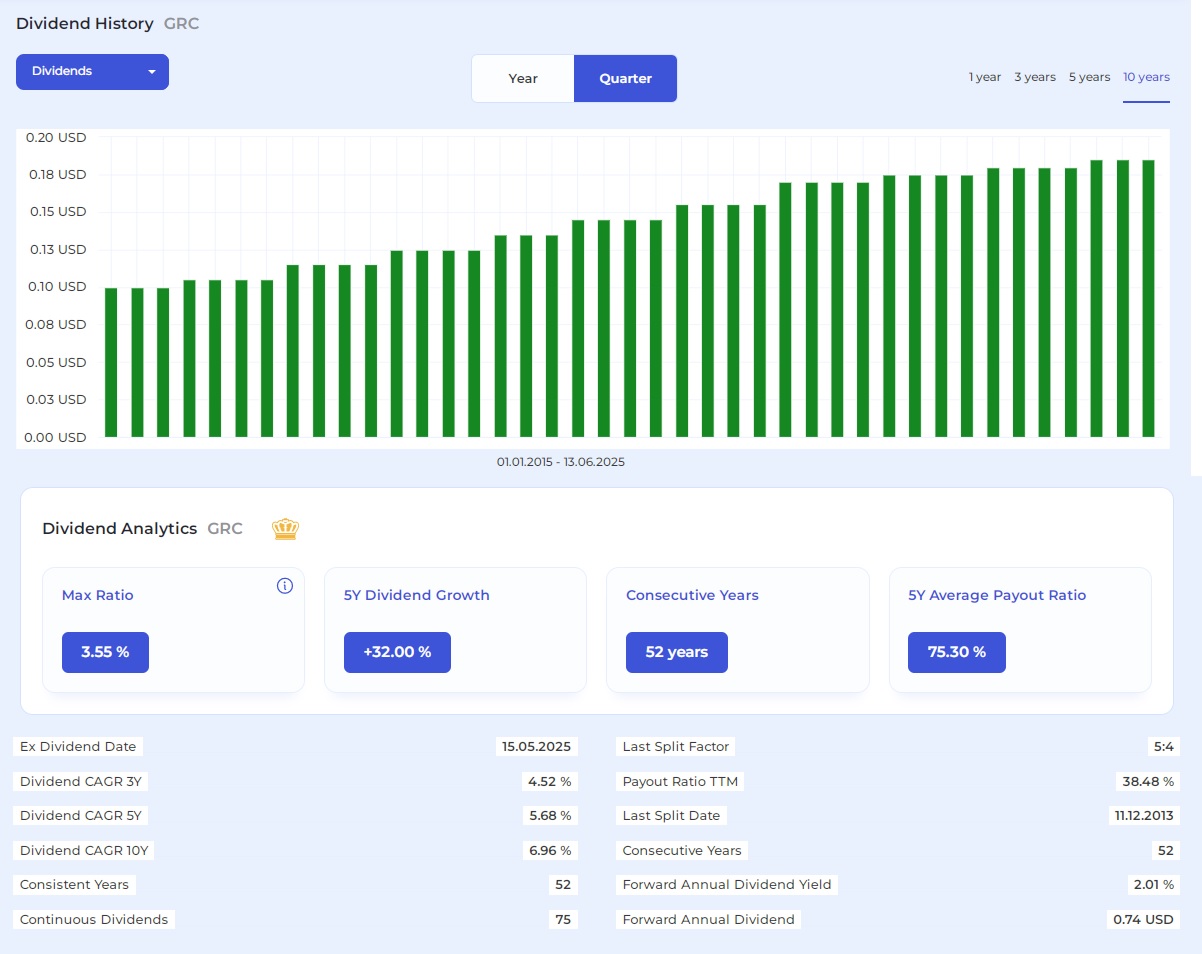Click the 75.30 % payout ratio badge
Image resolution: width=1202 pixels, height=954 pixels.
pos(957,652)
